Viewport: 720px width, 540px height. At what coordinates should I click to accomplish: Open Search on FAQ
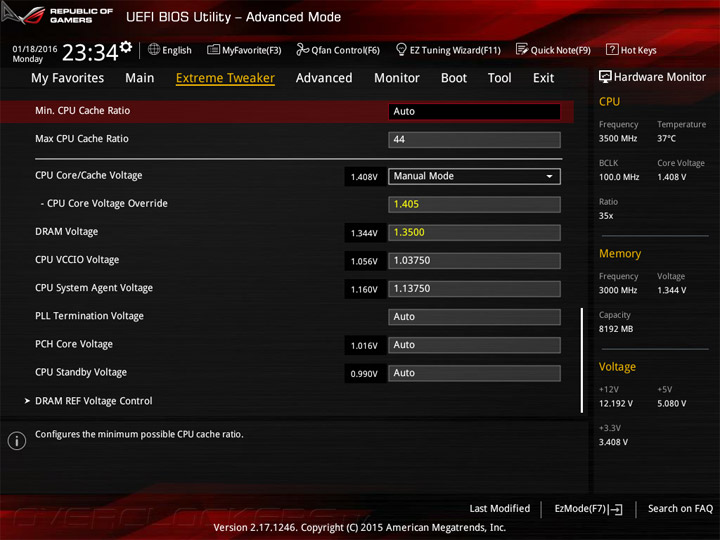(680, 509)
